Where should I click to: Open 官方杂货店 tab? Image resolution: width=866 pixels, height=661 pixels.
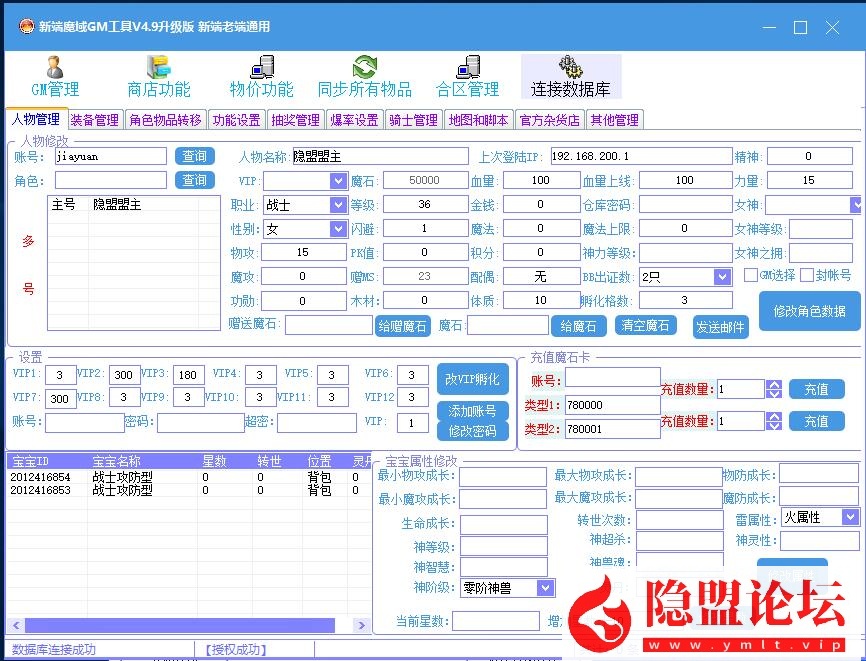(550, 120)
